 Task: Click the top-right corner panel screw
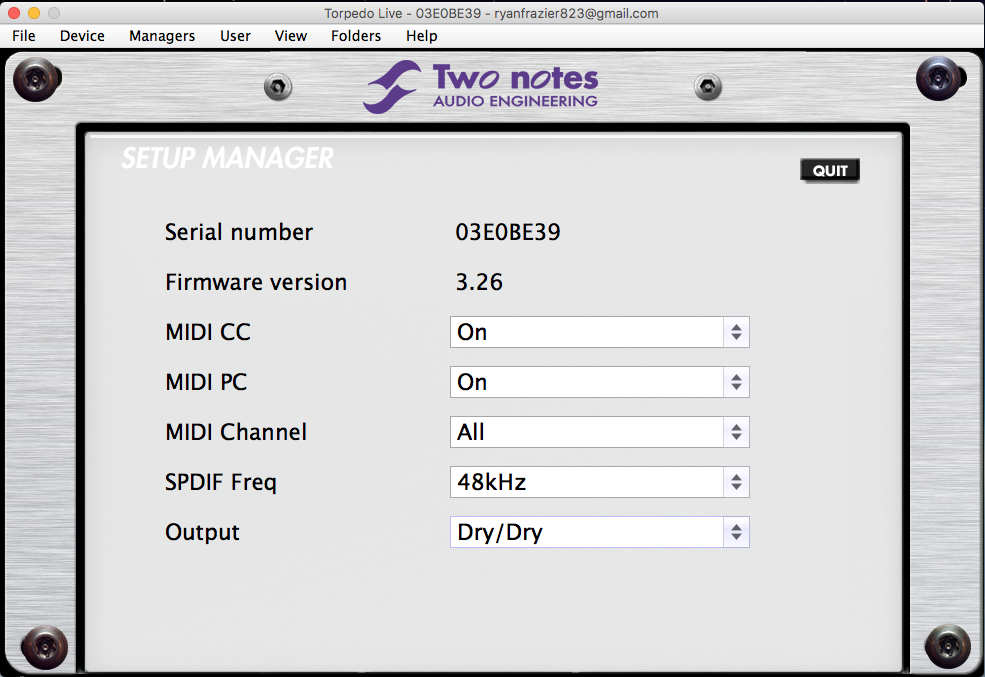click(940, 77)
